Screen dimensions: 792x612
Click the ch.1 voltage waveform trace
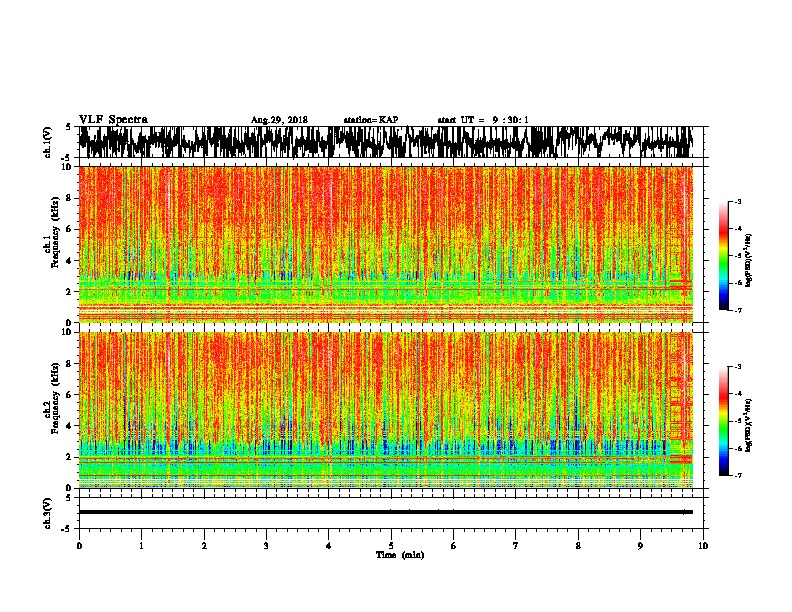pyautogui.click(x=386, y=142)
